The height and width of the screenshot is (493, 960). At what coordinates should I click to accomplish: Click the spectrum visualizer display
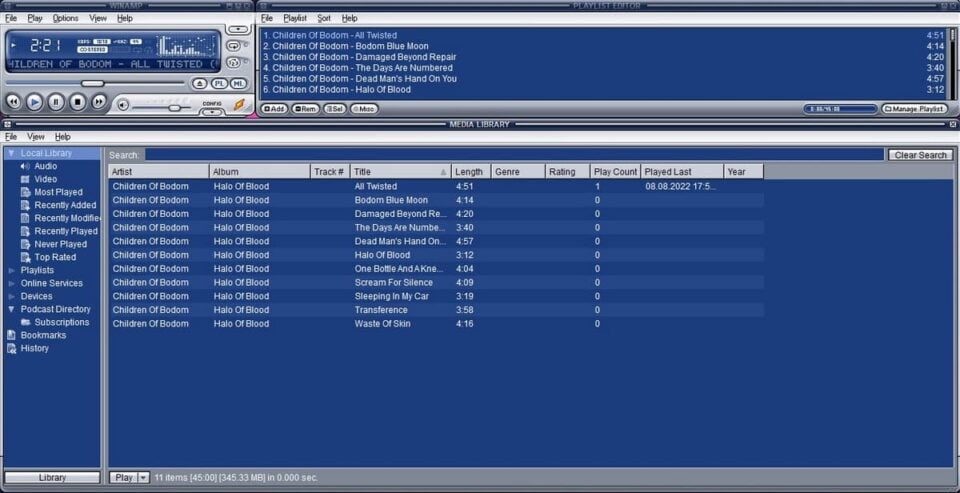(186, 47)
